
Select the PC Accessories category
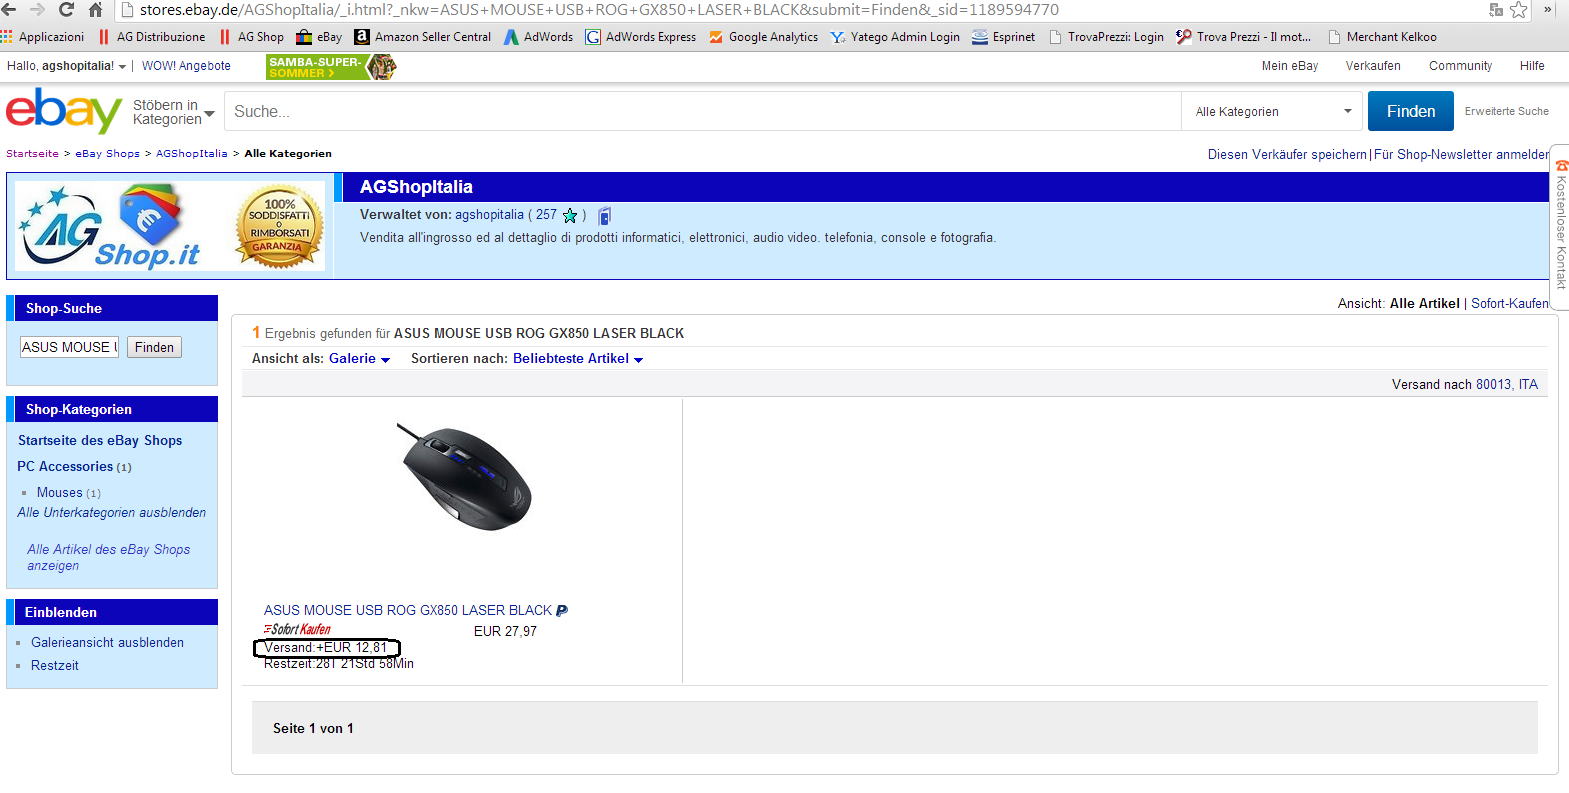(x=65, y=467)
